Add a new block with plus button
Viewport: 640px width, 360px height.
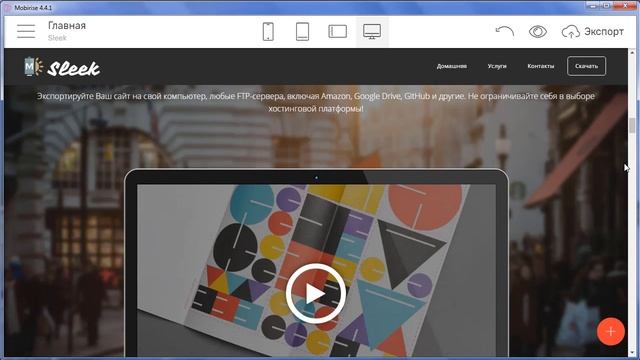tap(611, 331)
